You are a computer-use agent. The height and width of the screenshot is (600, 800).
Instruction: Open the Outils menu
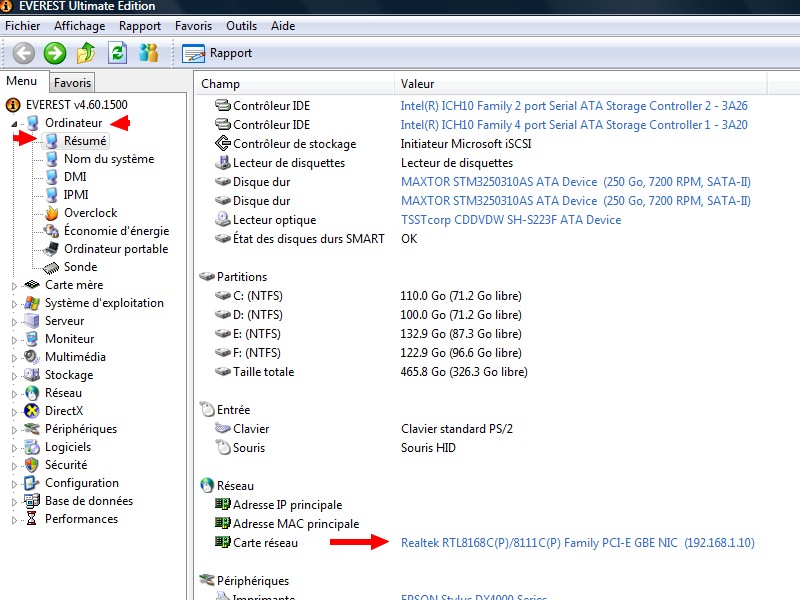point(241,26)
